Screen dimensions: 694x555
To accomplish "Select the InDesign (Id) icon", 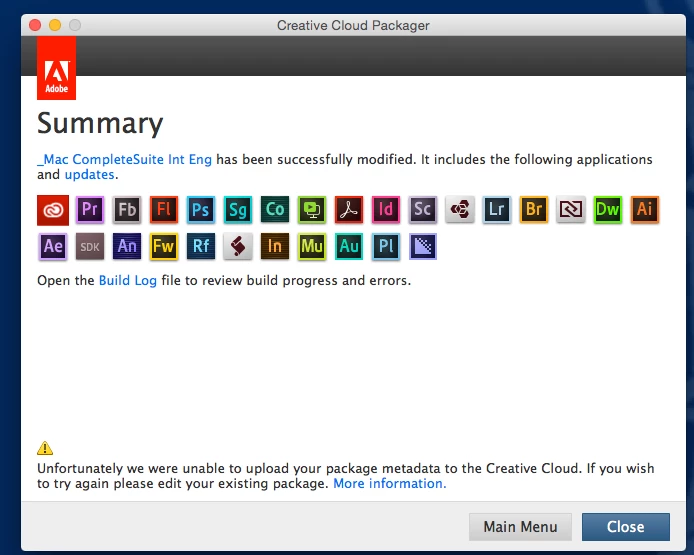I will tap(386, 209).
